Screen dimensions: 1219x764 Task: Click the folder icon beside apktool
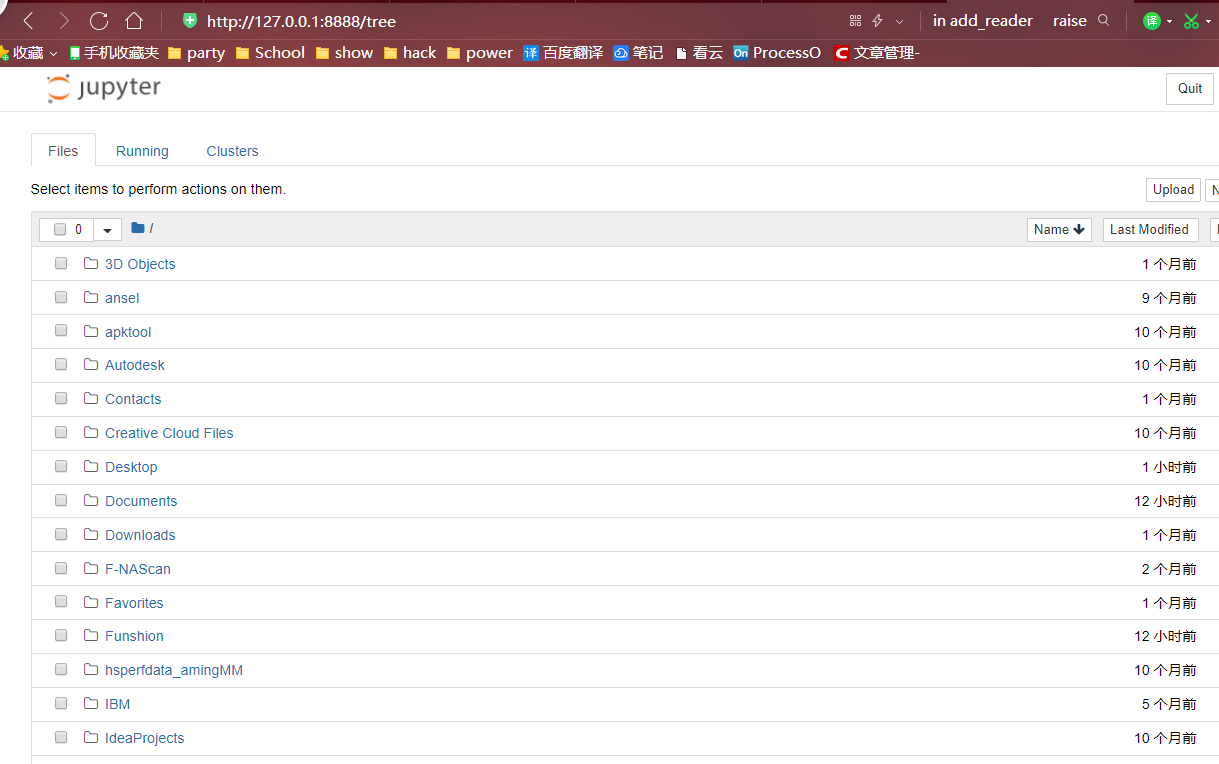click(91, 331)
